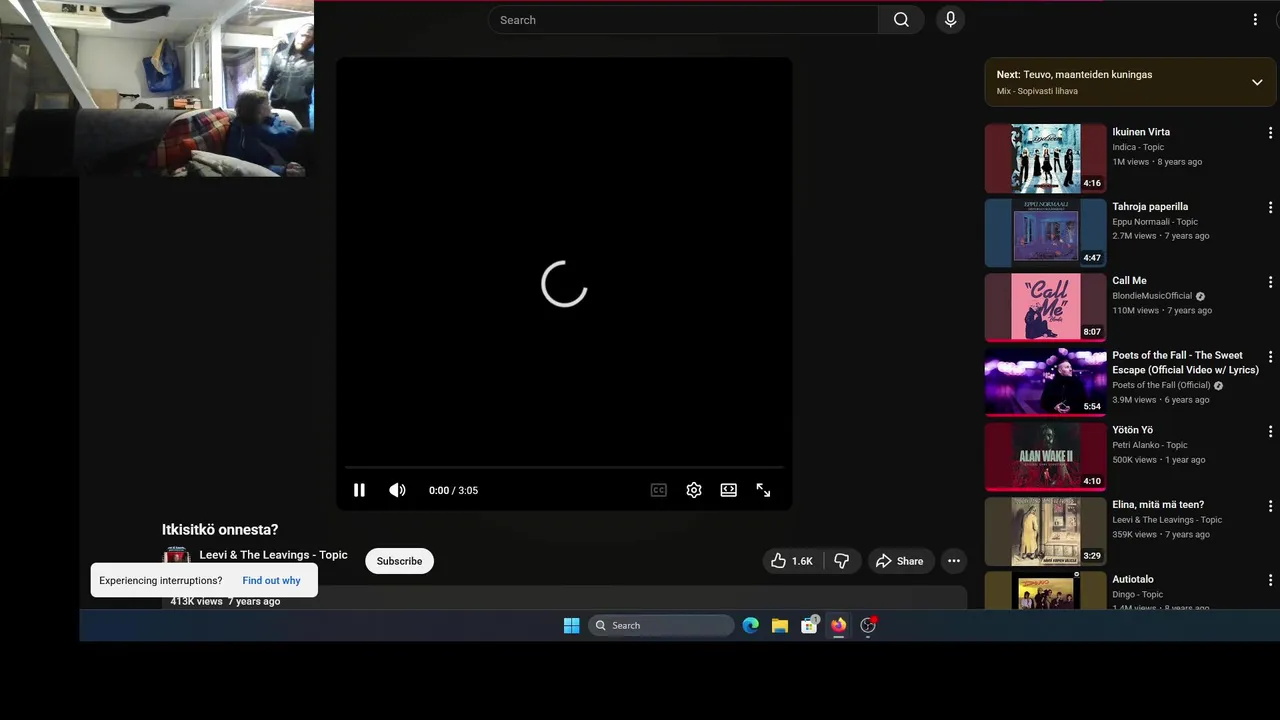Open the options menu for Tahroja paperilla

pos(1270,208)
